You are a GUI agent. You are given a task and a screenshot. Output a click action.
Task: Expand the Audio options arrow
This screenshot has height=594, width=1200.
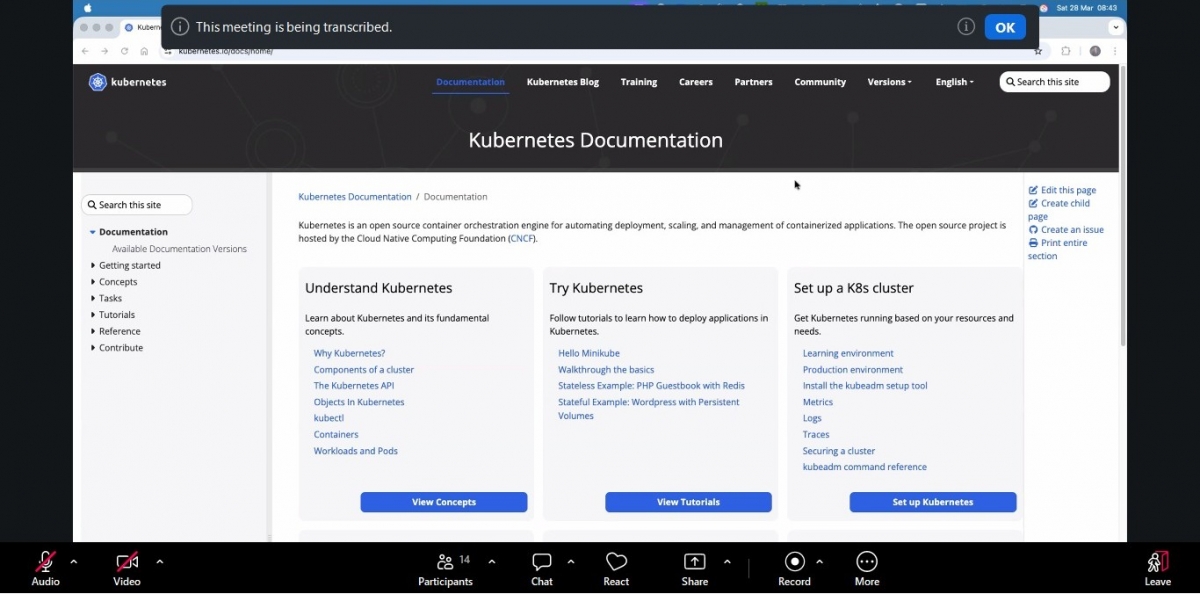(74, 561)
